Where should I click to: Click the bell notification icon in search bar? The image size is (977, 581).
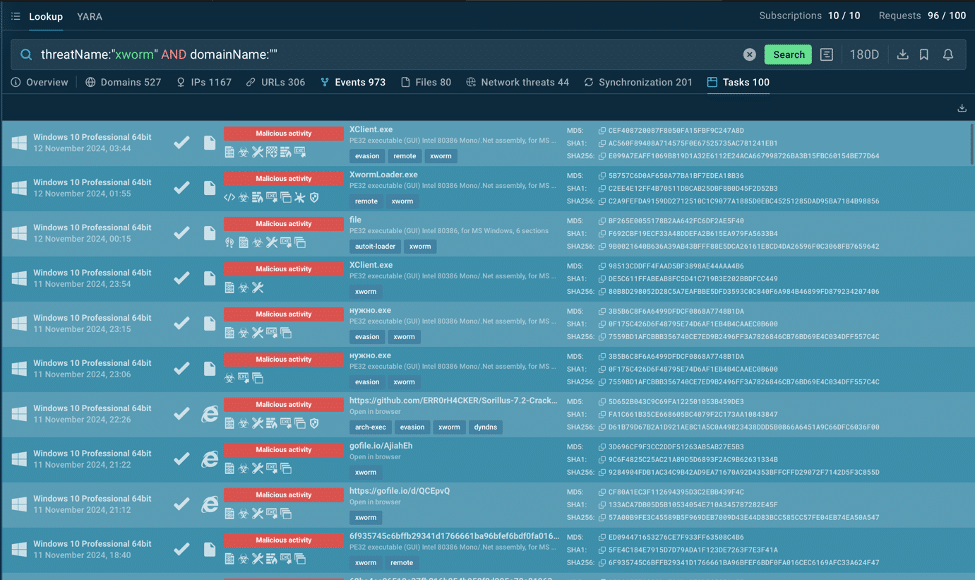(x=948, y=55)
